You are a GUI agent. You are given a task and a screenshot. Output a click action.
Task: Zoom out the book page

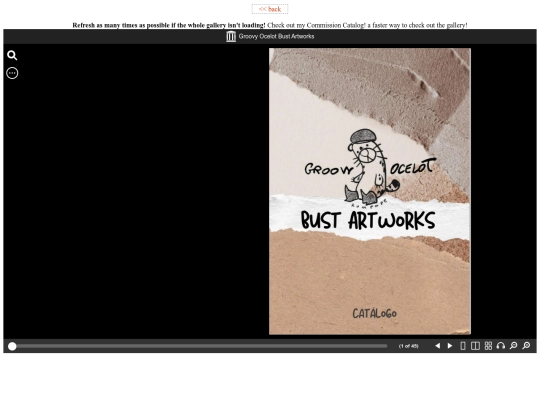[513, 345]
